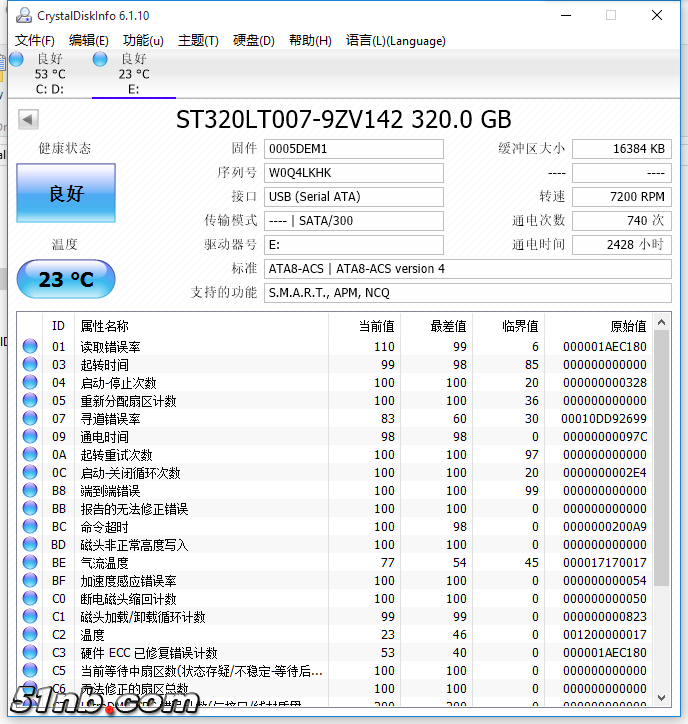Viewport: 688px width, 724px height.
Task: Select raw value 000017170017 in 气流温度 row
Action: (x=605, y=563)
